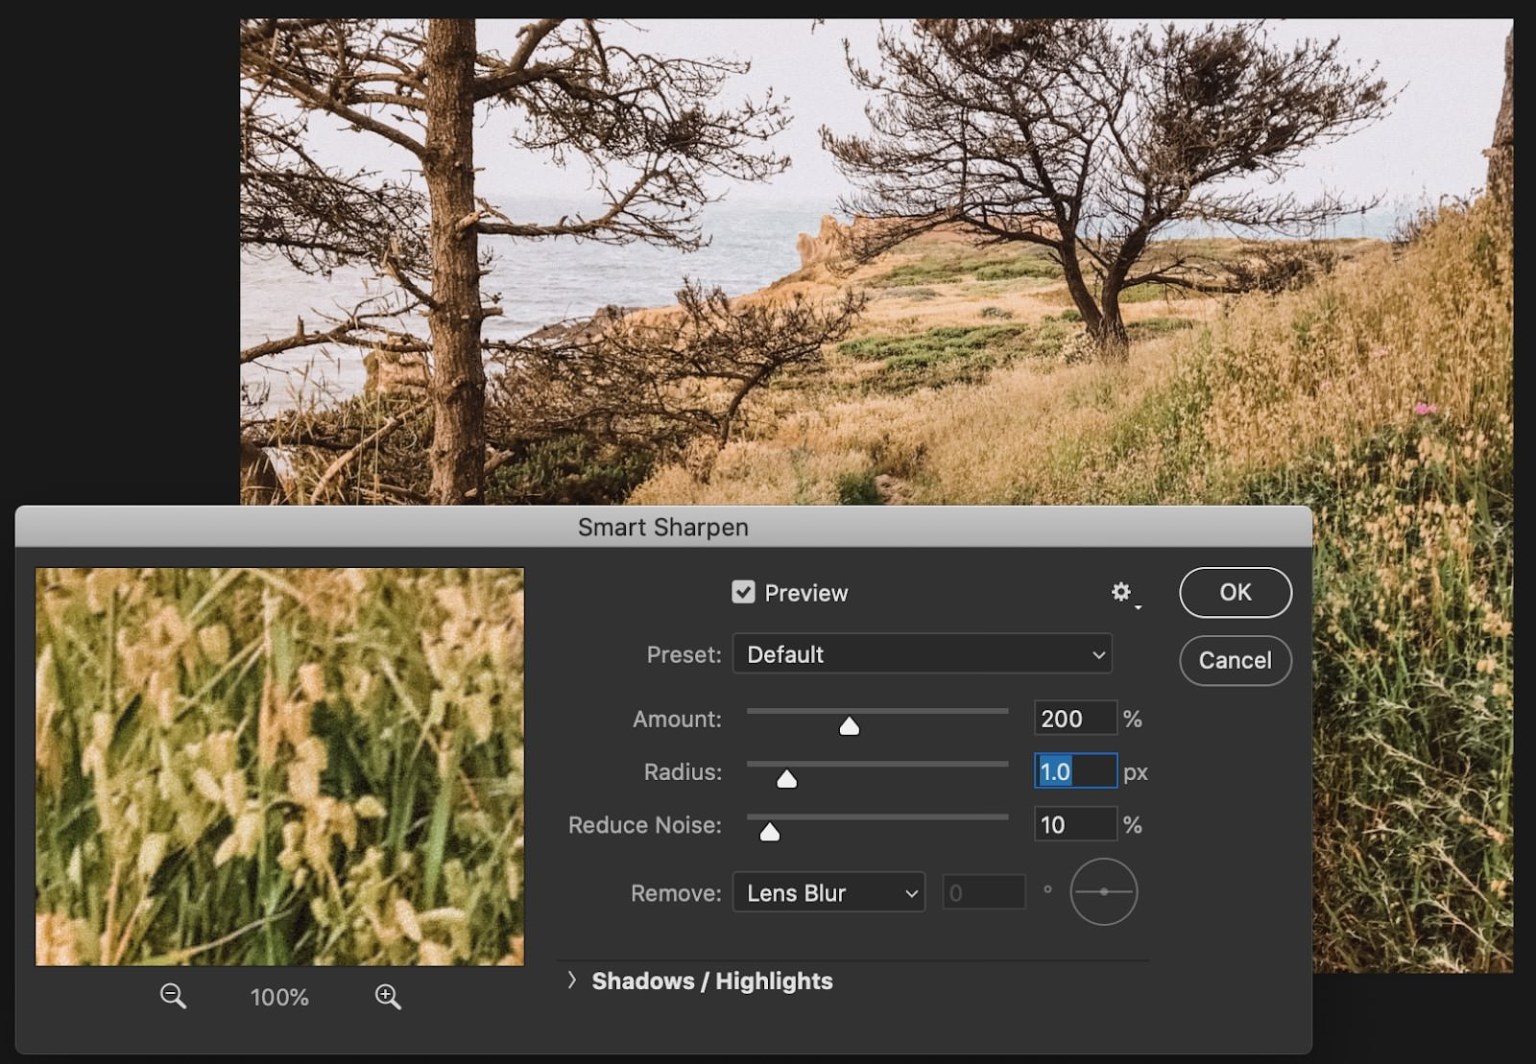This screenshot has width=1536, height=1064.
Task: Click the Reduce Noise slider handle
Action: 770,830
